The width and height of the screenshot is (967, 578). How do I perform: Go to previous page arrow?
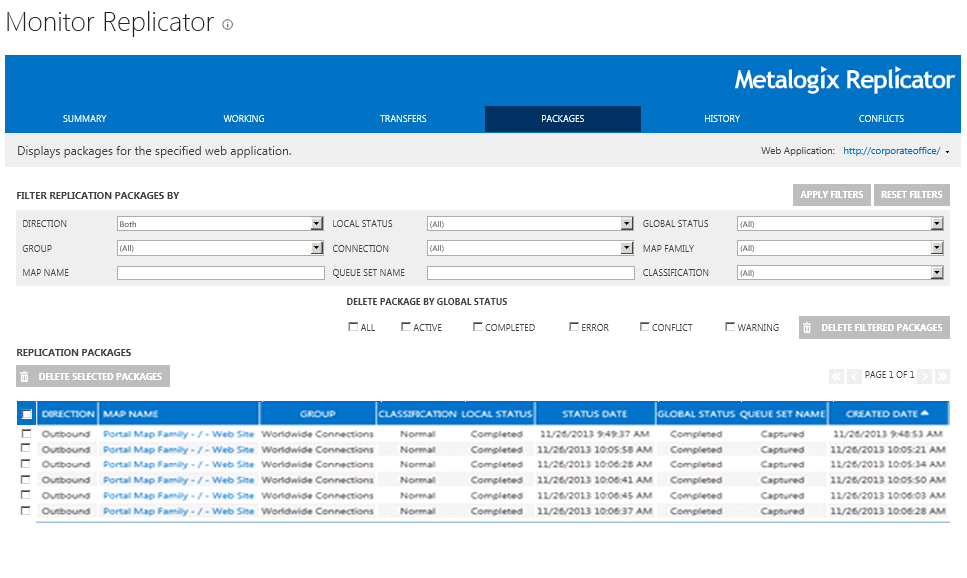tap(854, 376)
